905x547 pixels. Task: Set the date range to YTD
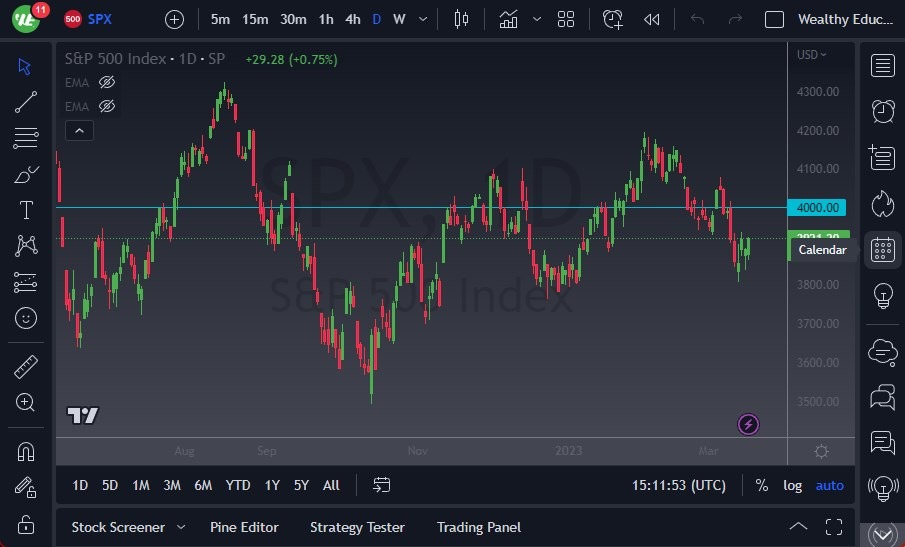[x=238, y=485]
